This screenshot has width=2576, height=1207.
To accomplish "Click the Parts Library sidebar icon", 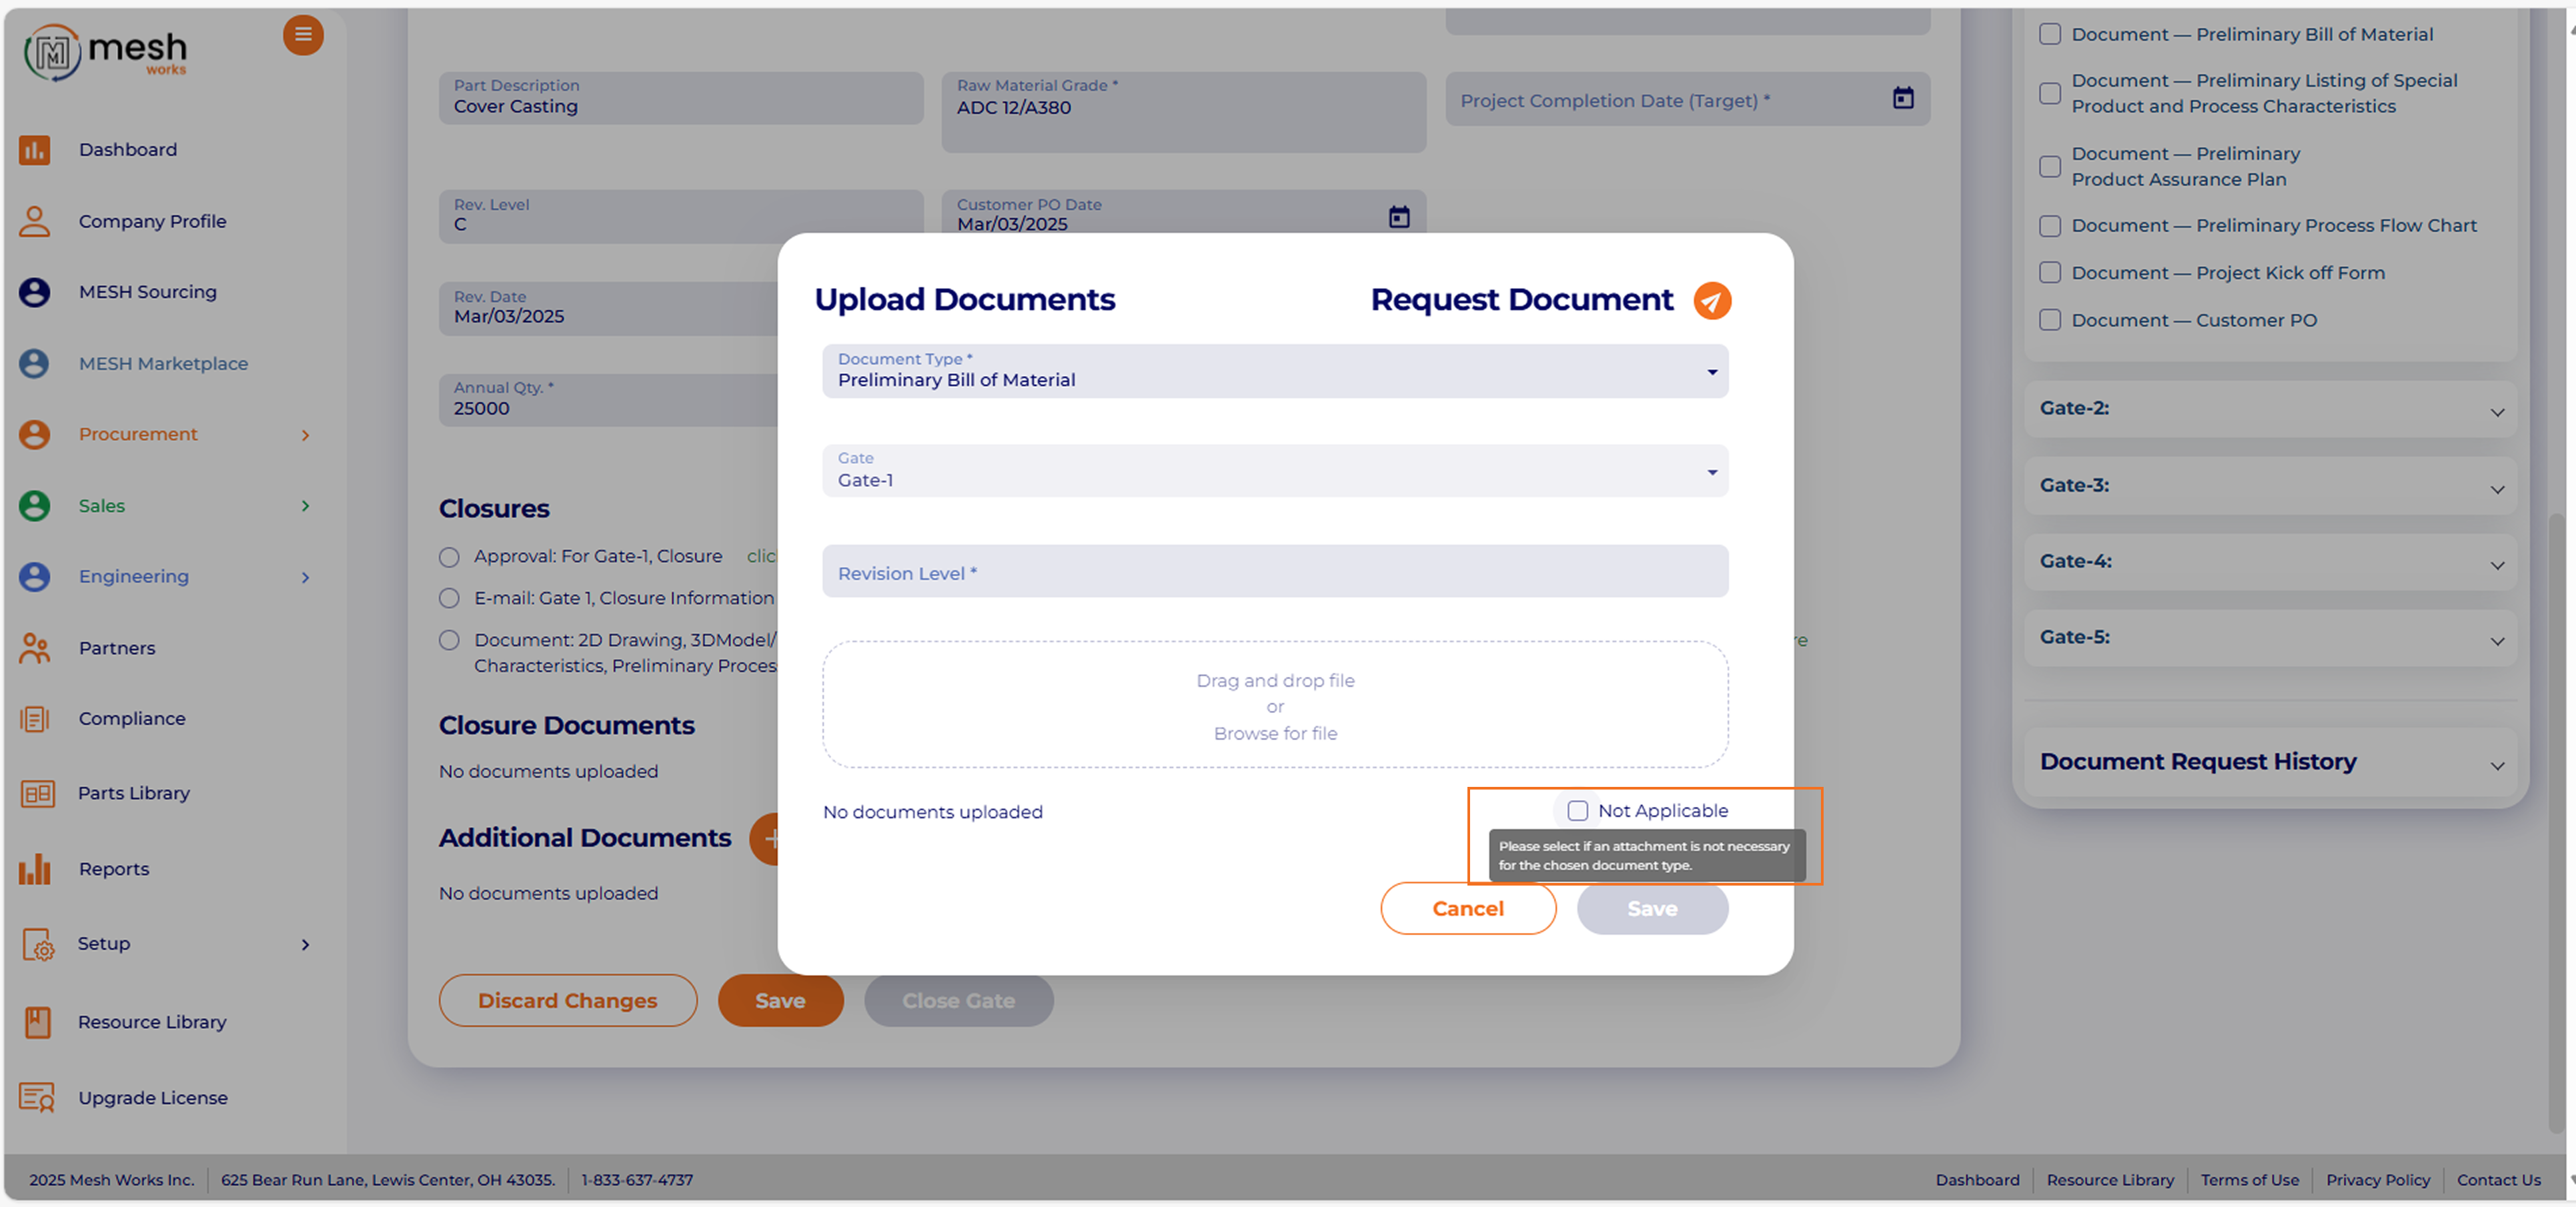I will tap(37, 794).
